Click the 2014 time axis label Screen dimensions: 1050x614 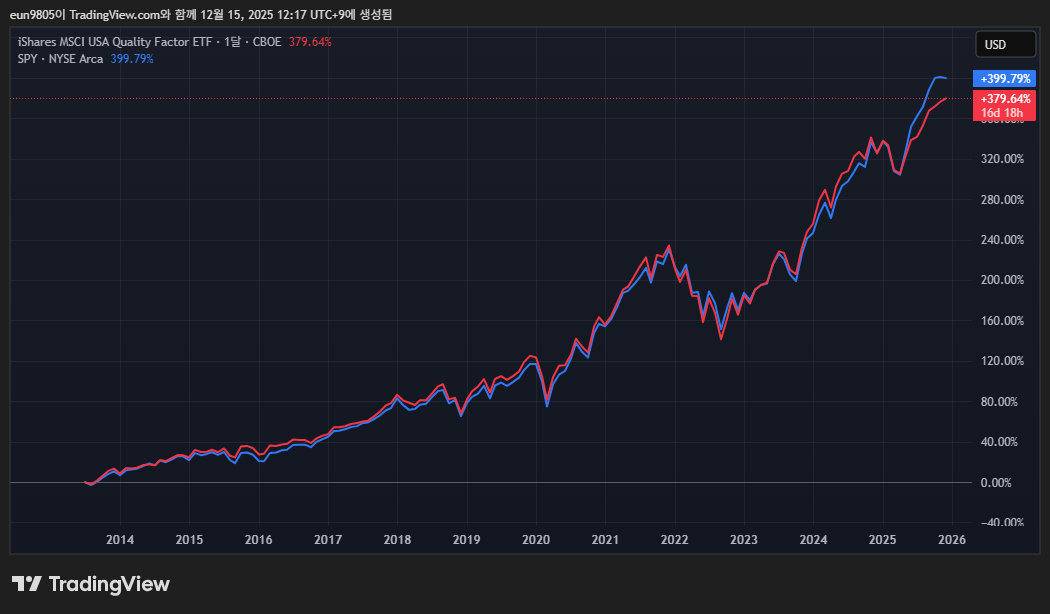point(120,540)
